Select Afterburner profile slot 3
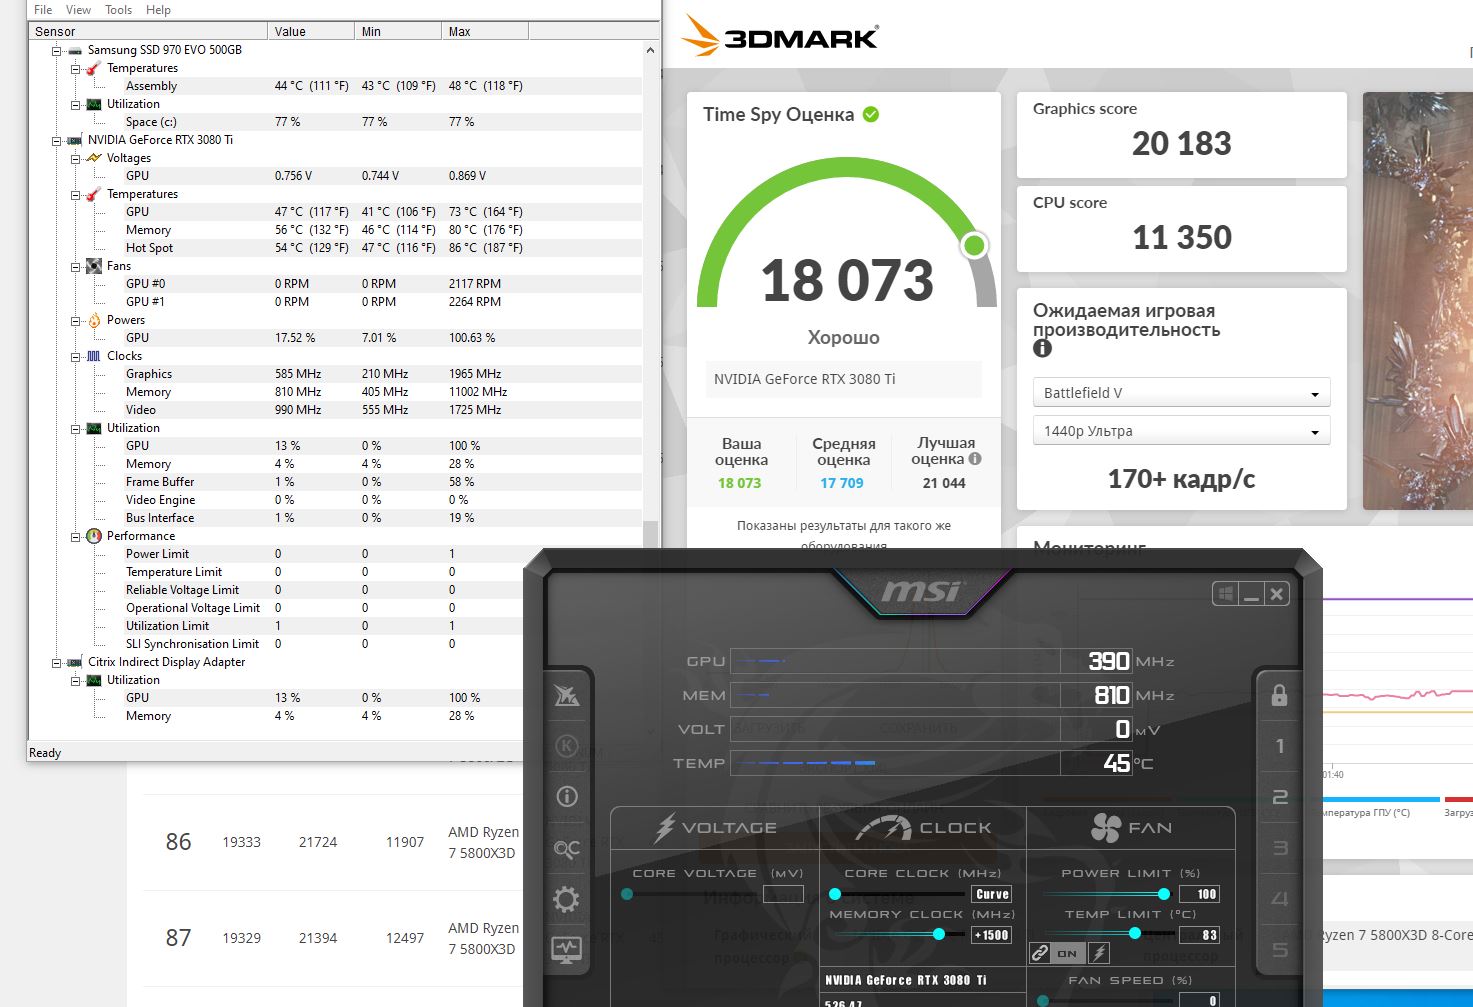1473x1007 pixels. coord(1279,849)
